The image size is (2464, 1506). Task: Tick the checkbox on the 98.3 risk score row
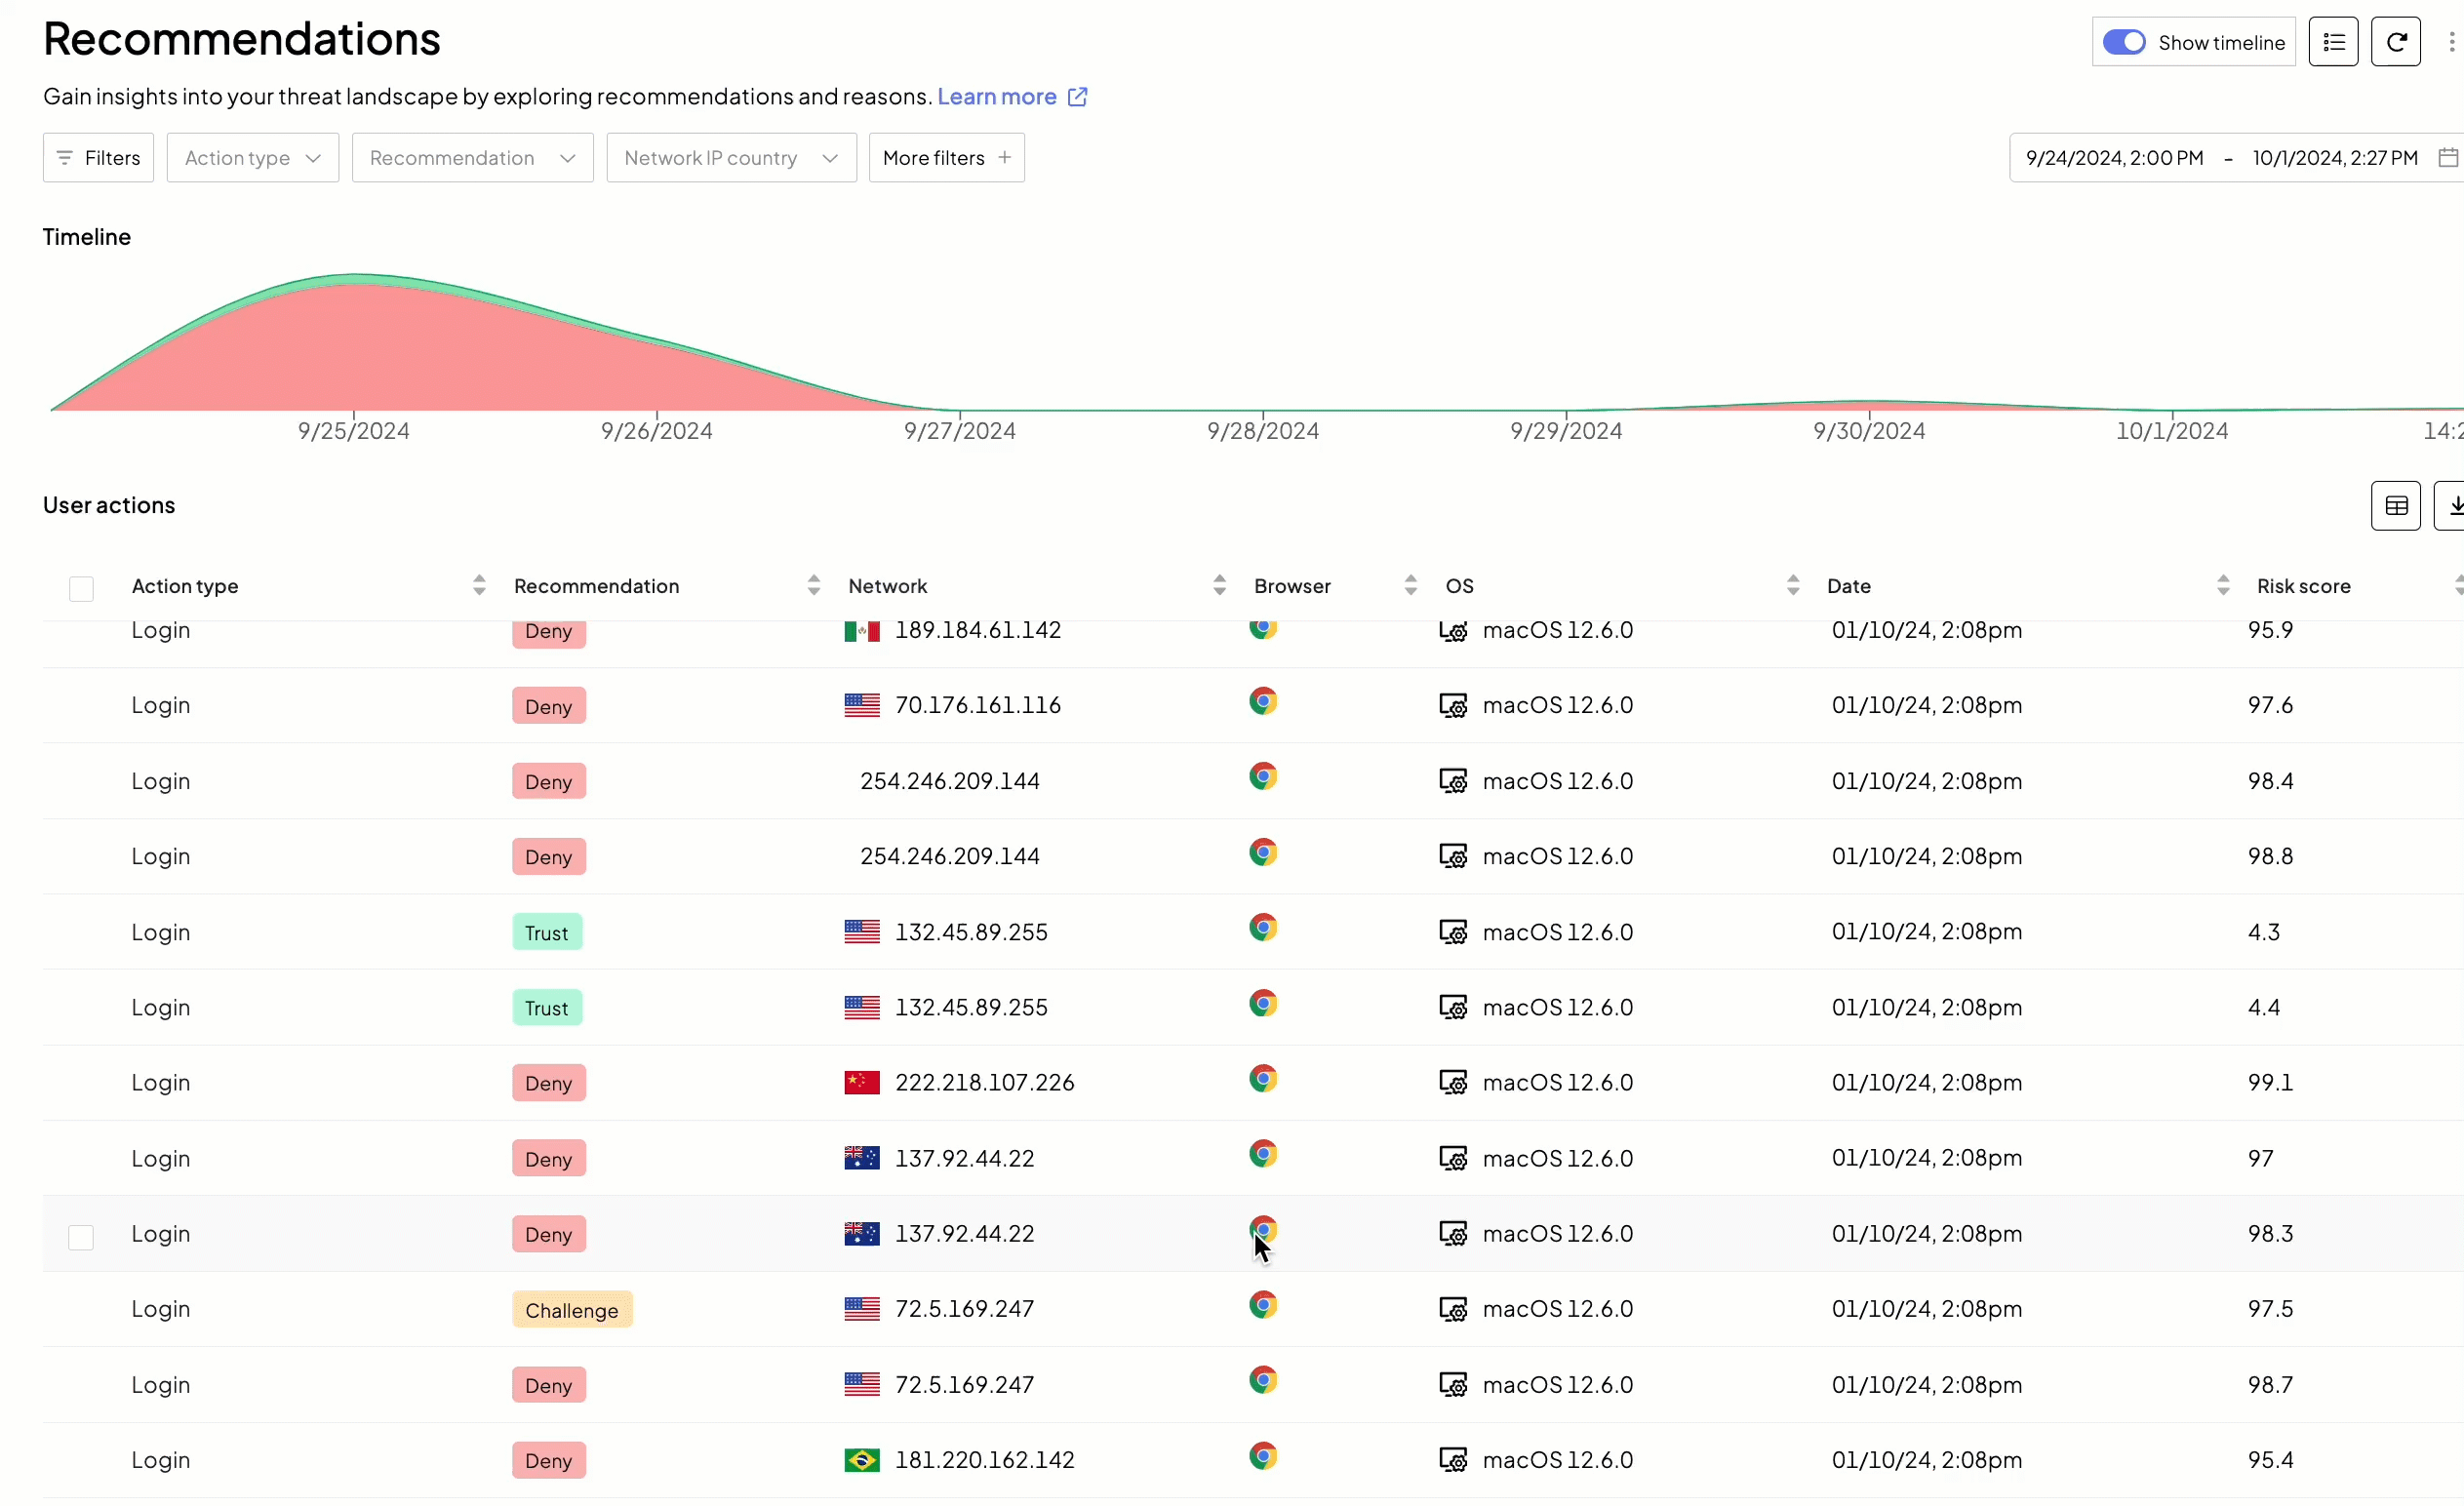81,1237
